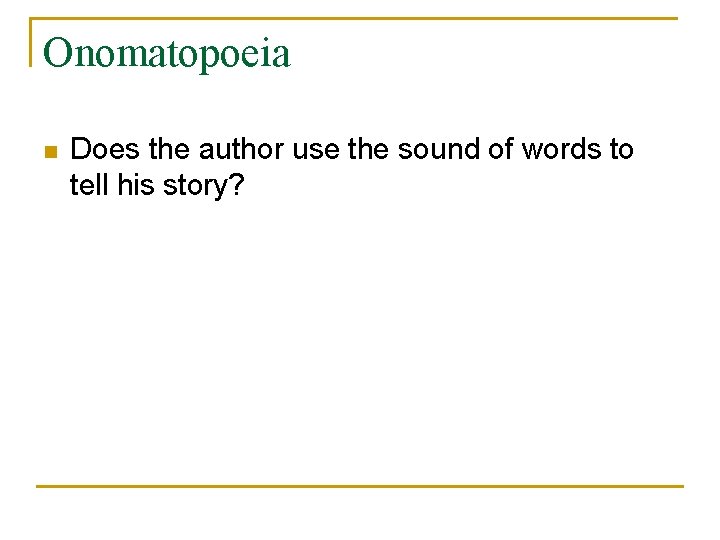This screenshot has width=720, height=540.
Task: Click the vertical gold bar beside title
Action: (31, 42)
